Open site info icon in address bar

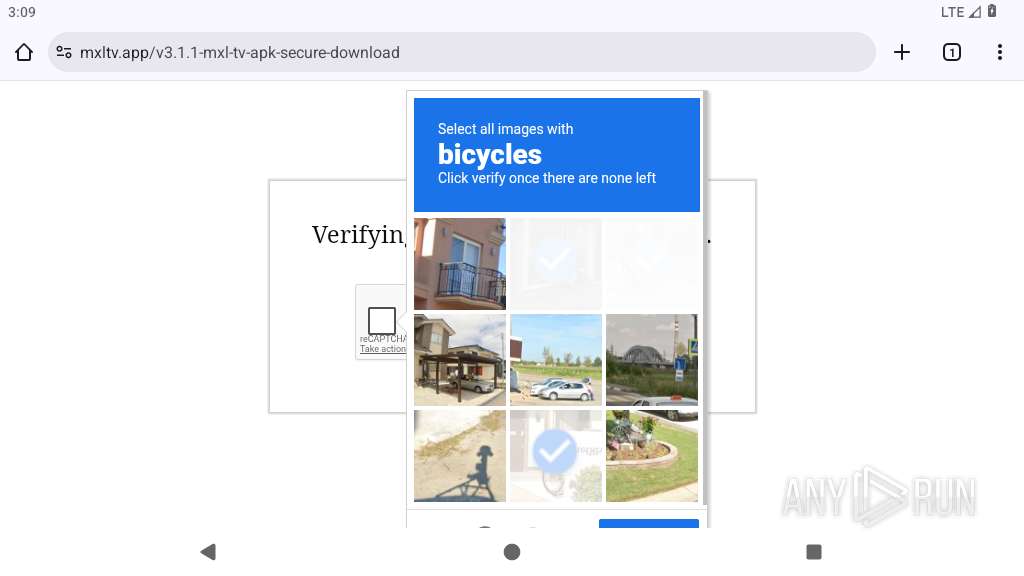point(63,52)
